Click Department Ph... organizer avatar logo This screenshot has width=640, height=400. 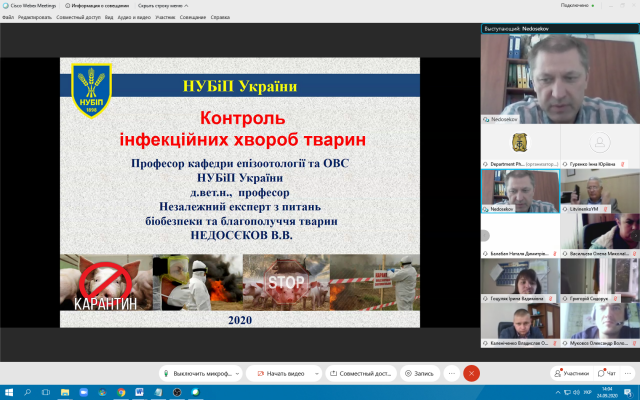[x=520, y=142]
